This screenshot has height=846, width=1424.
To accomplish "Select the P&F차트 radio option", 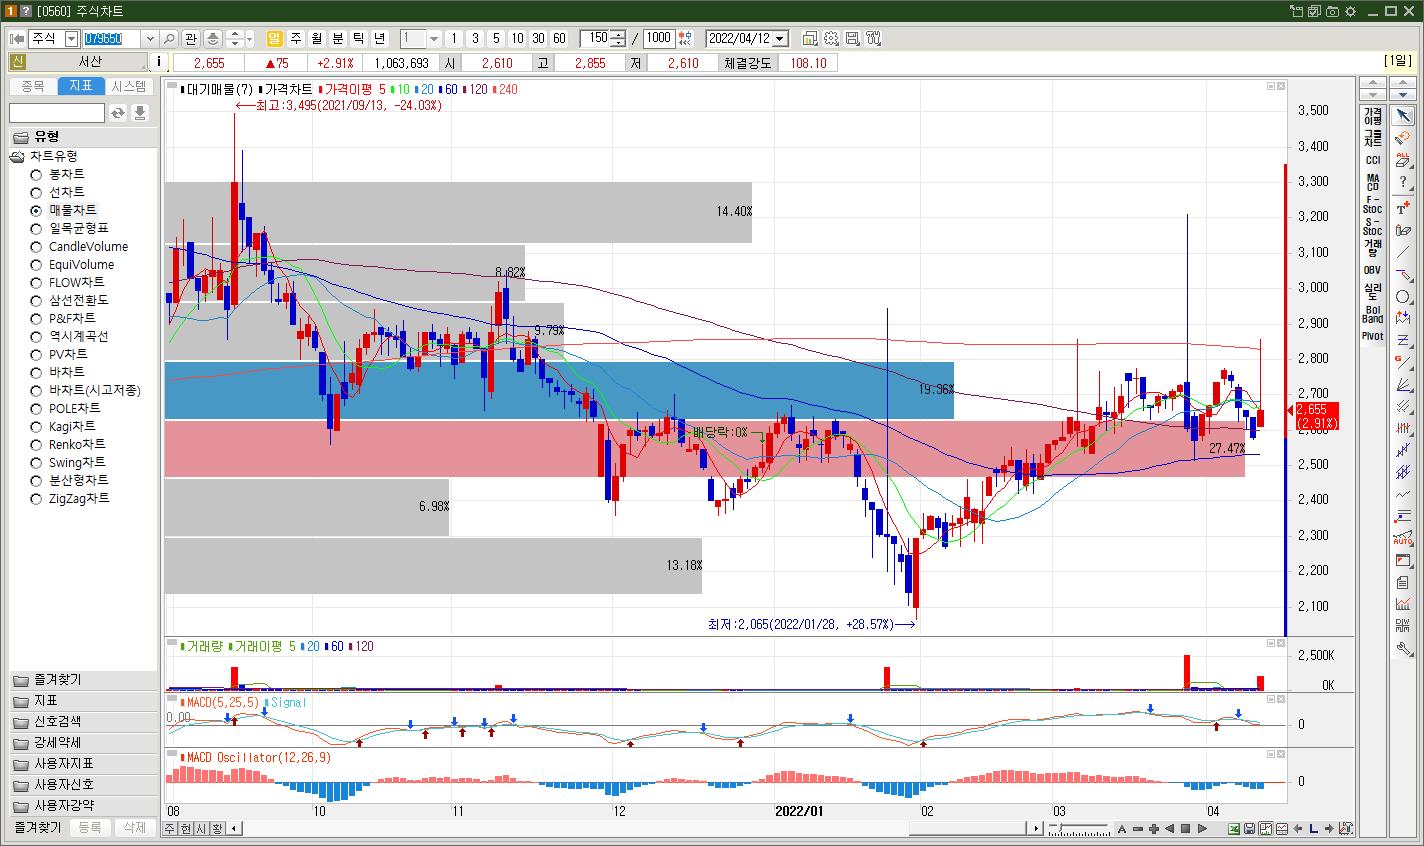I will [x=36, y=318].
